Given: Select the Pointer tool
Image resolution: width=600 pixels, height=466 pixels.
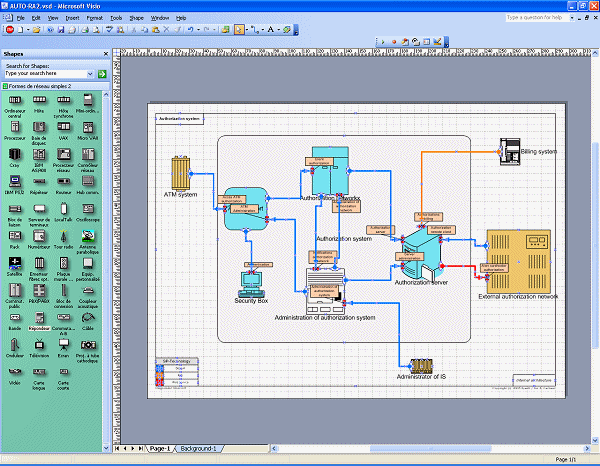Looking at the screenshot, I should (x=239, y=29).
